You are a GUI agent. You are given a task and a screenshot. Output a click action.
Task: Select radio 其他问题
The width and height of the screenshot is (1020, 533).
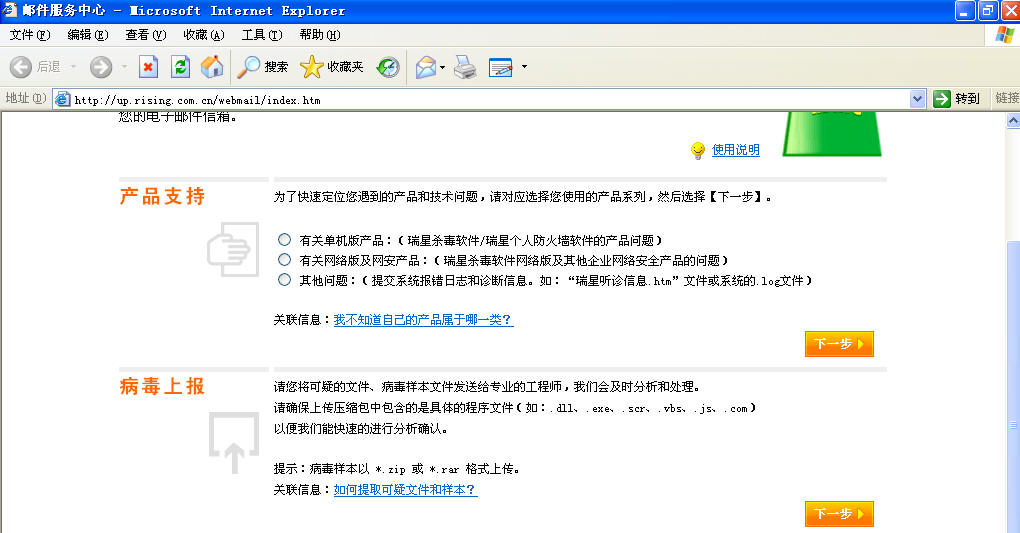(284, 280)
